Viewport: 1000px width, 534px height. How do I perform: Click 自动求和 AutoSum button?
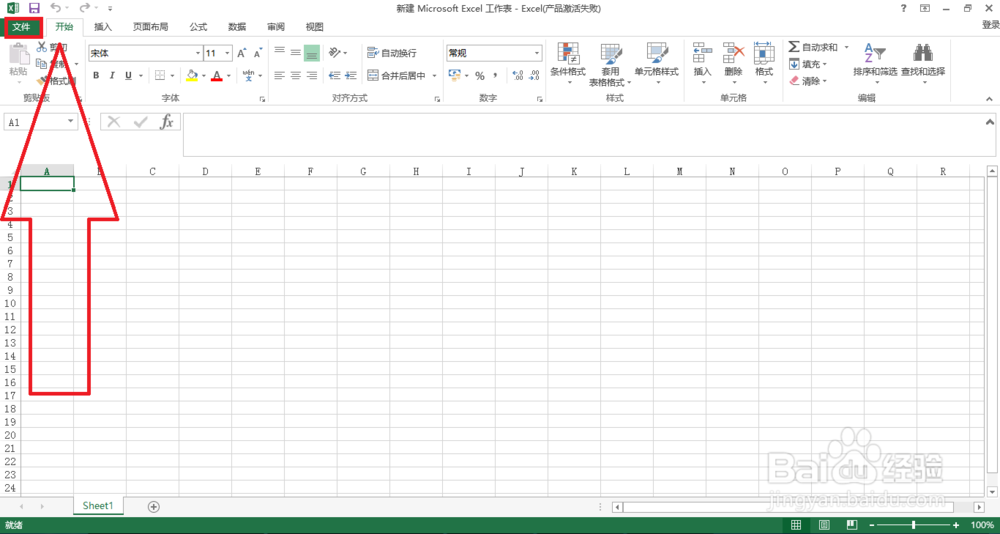tap(813, 47)
